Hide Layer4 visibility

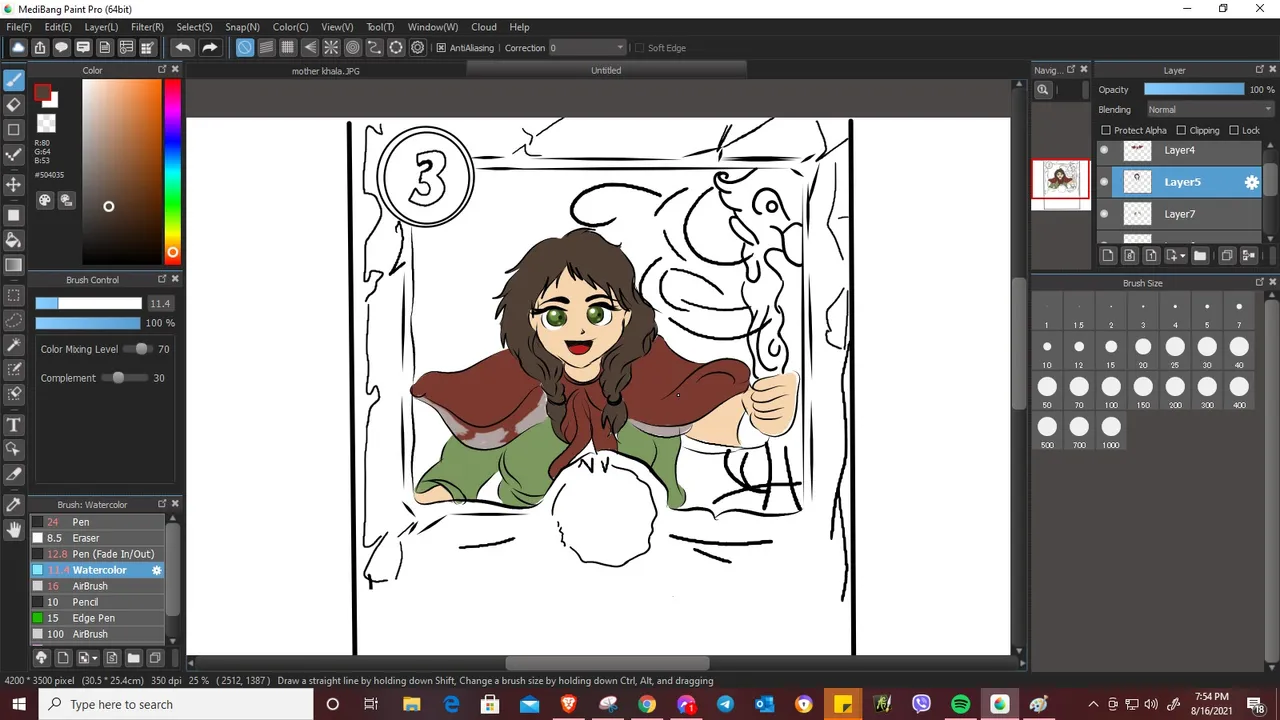click(x=1104, y=150)
